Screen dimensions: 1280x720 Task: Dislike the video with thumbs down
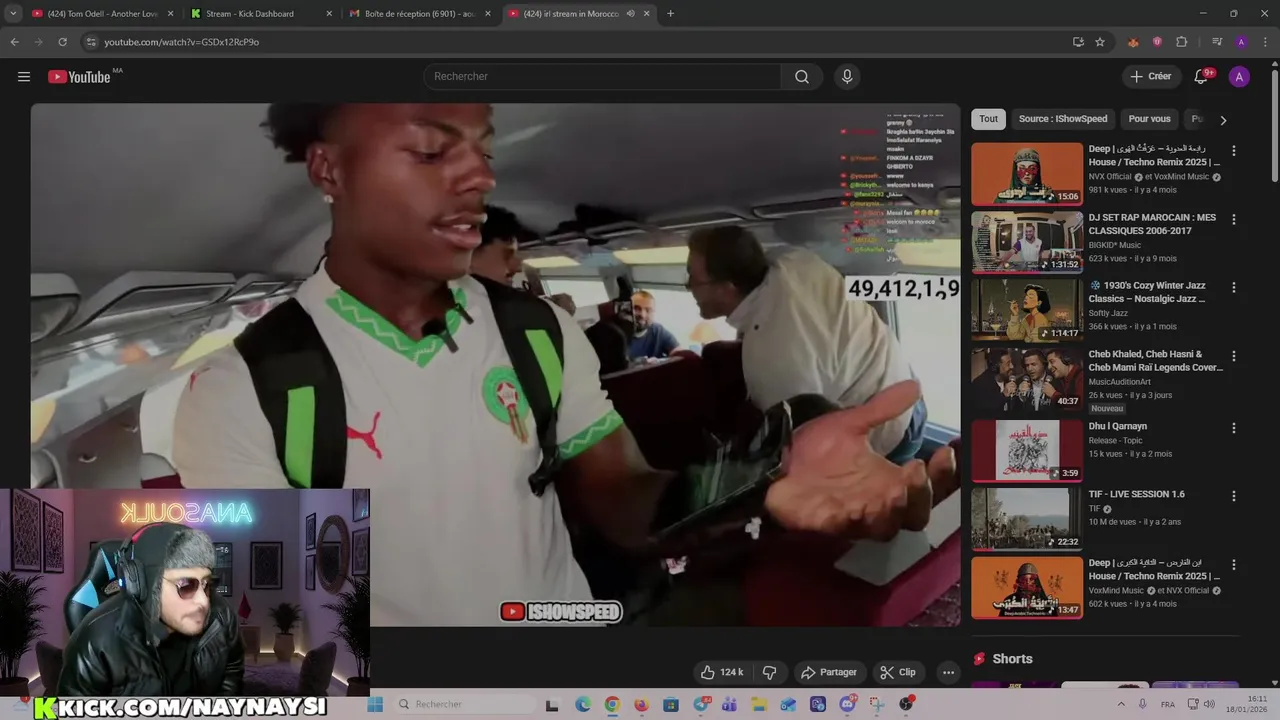point(769,672)
